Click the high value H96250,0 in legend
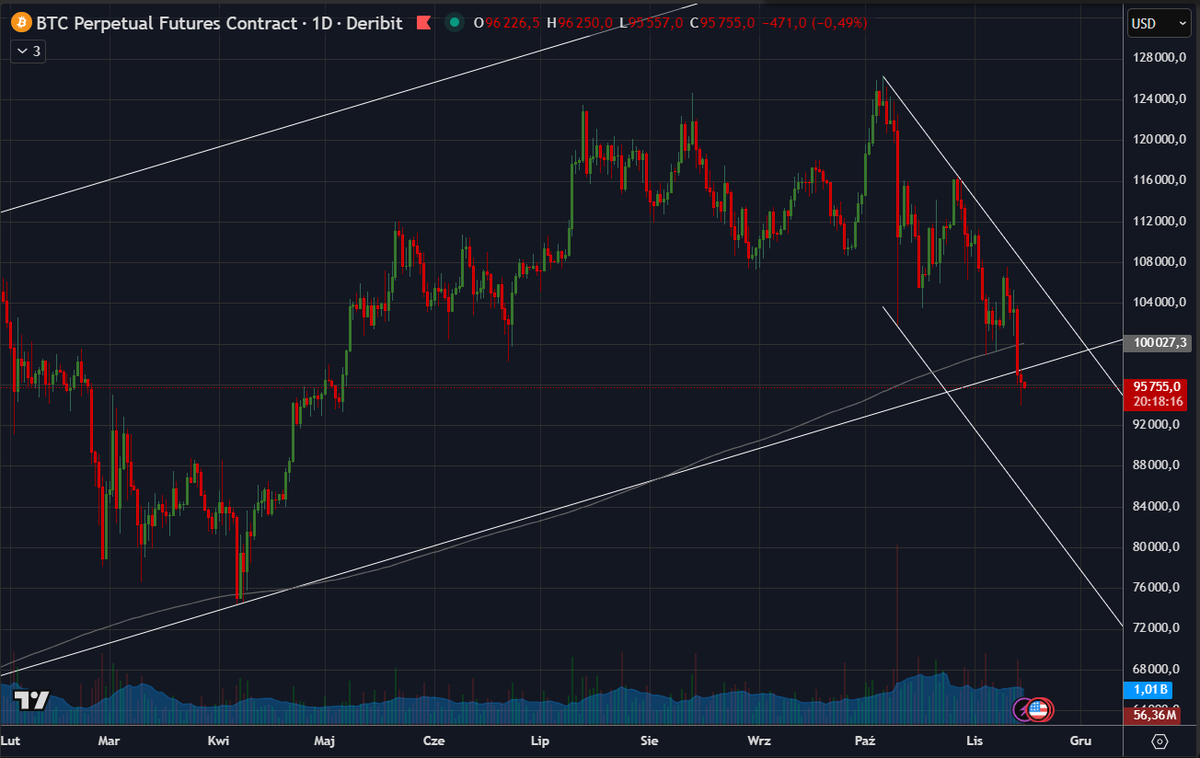Image resolution: width=1200 pixels, height=758 pixels. pos(579,22)
